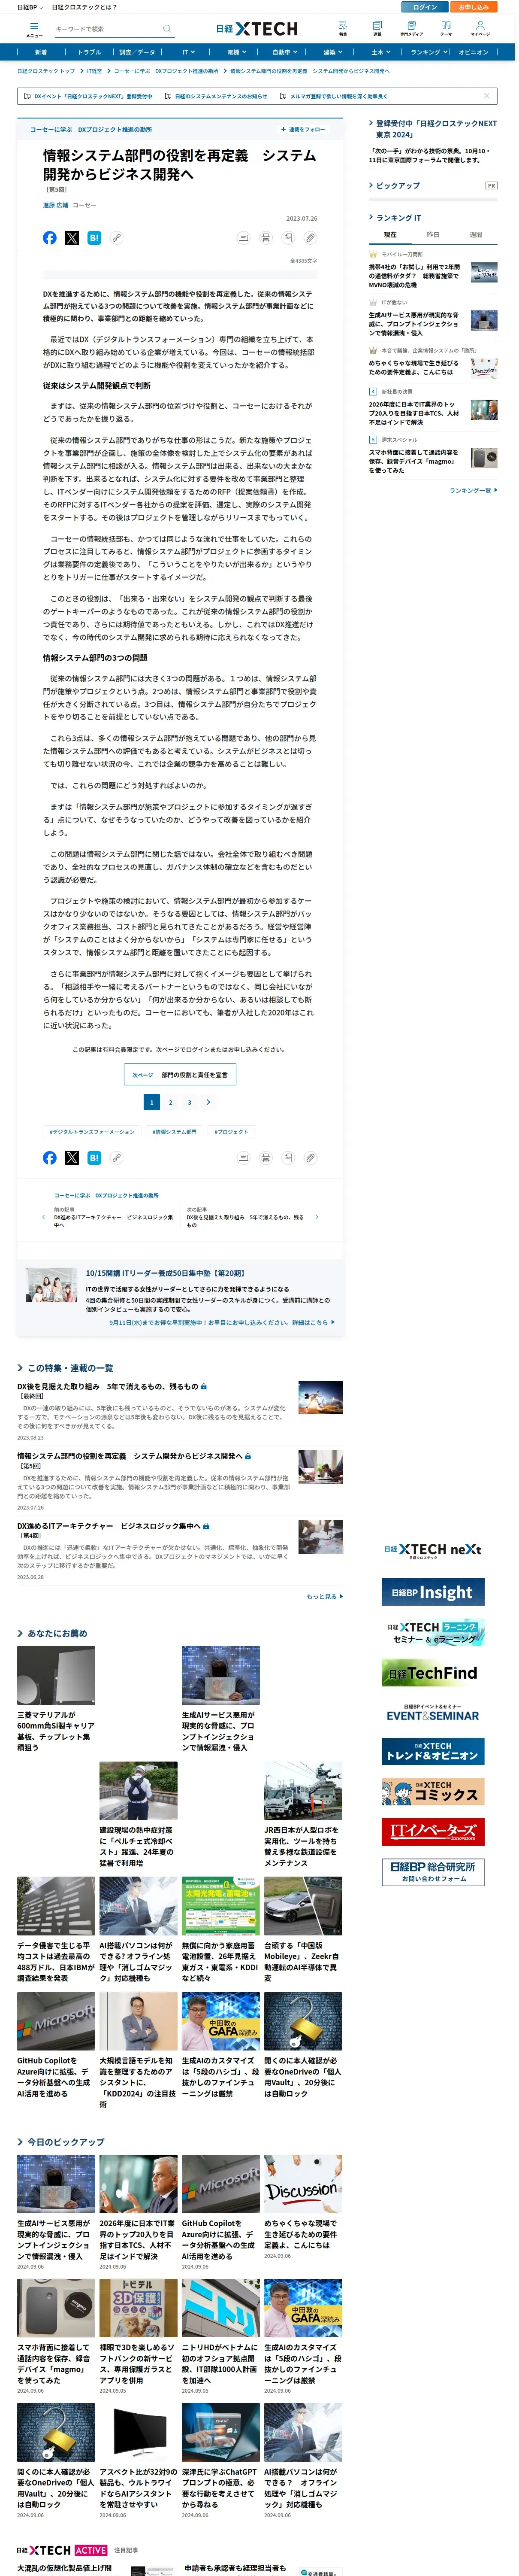Open the EVENT&SEMINAR banner

coord(433,1713)
